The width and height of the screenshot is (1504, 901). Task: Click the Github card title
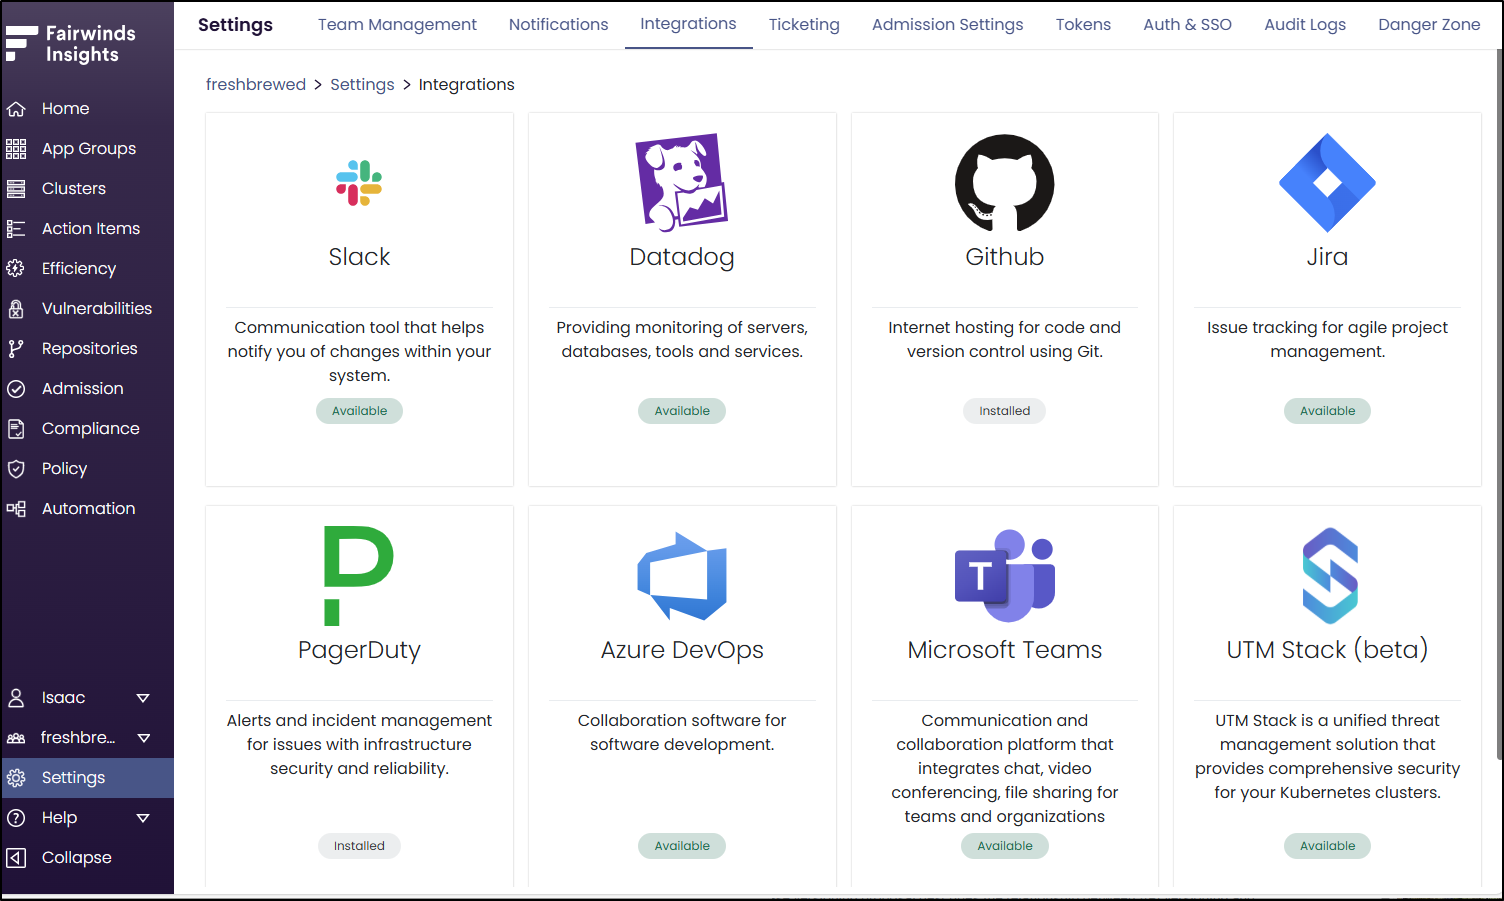tap(1005, 257)
